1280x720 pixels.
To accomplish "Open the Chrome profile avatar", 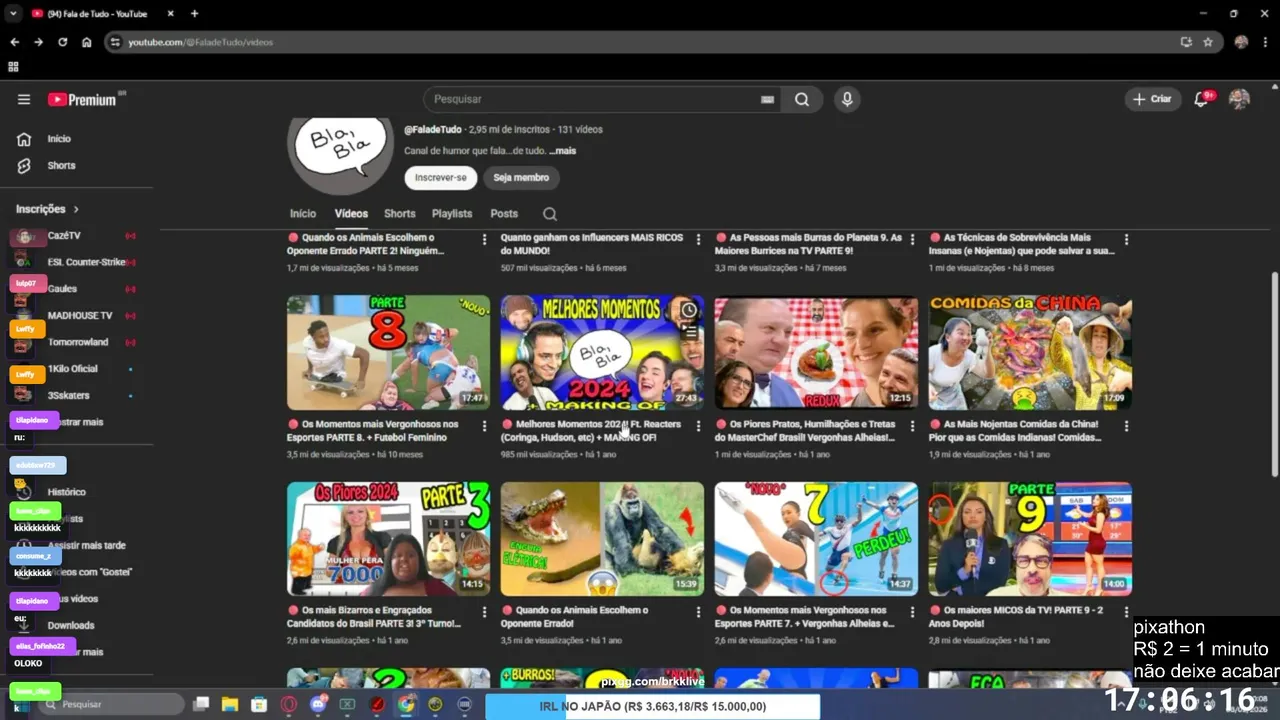I will pos(1241,42).
